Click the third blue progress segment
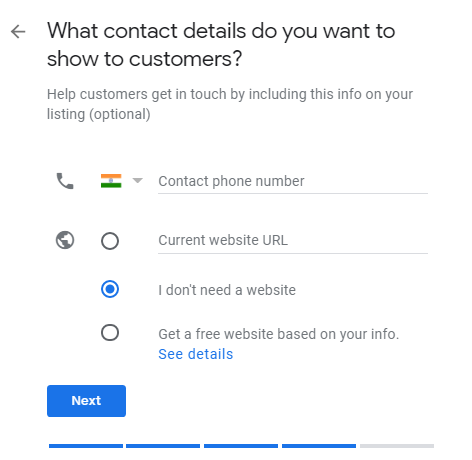 [241, 446]
